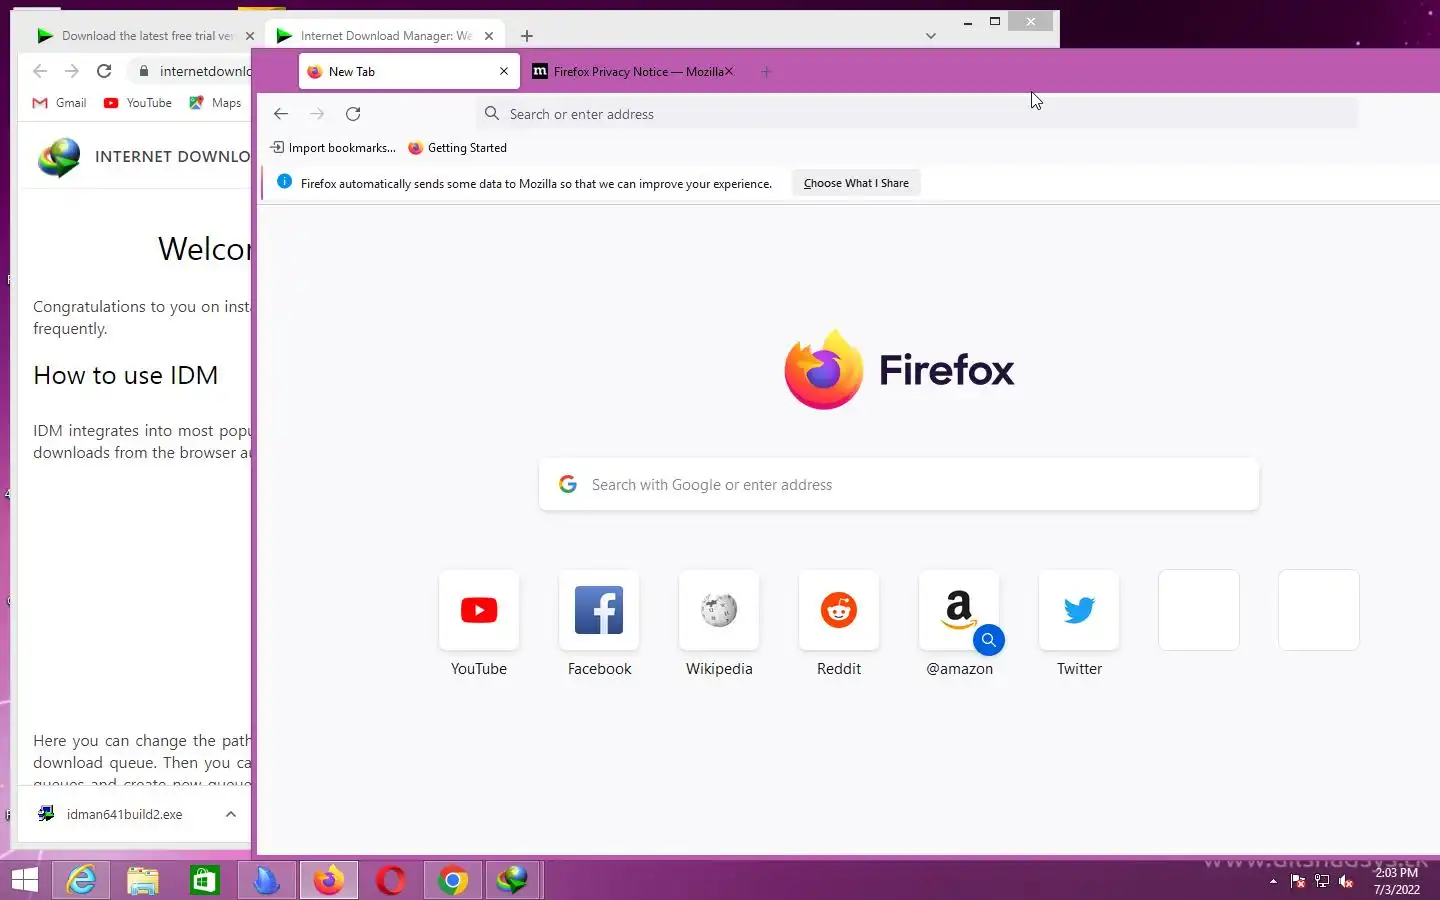Open the Wikipedia shortcut tile
1440x900 pixels.
coord(719,610)
